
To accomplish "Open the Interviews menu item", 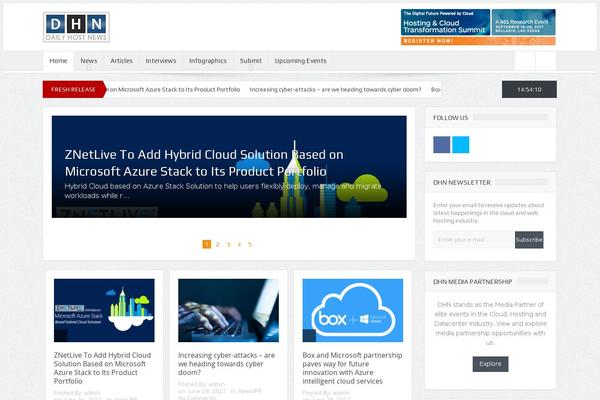I will click(x=161, y=61).
